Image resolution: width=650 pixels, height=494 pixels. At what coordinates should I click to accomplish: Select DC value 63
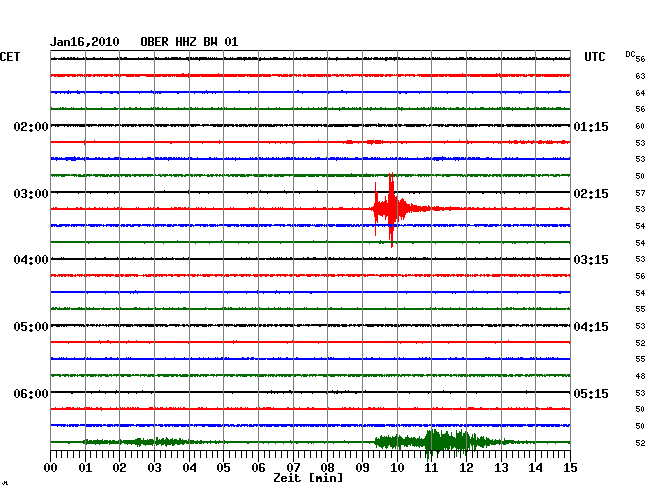(640, 76)
